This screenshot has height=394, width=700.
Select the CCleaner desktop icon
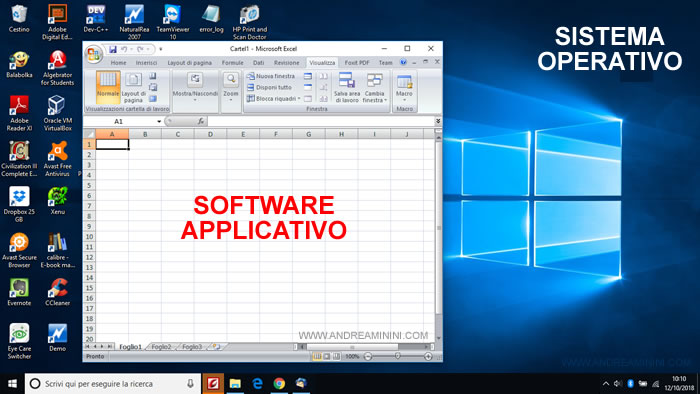click(x=58, y=292)
